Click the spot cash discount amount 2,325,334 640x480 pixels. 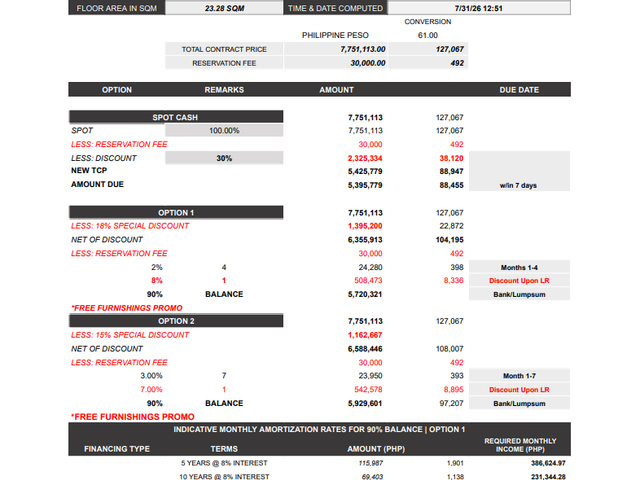(365, 158)
